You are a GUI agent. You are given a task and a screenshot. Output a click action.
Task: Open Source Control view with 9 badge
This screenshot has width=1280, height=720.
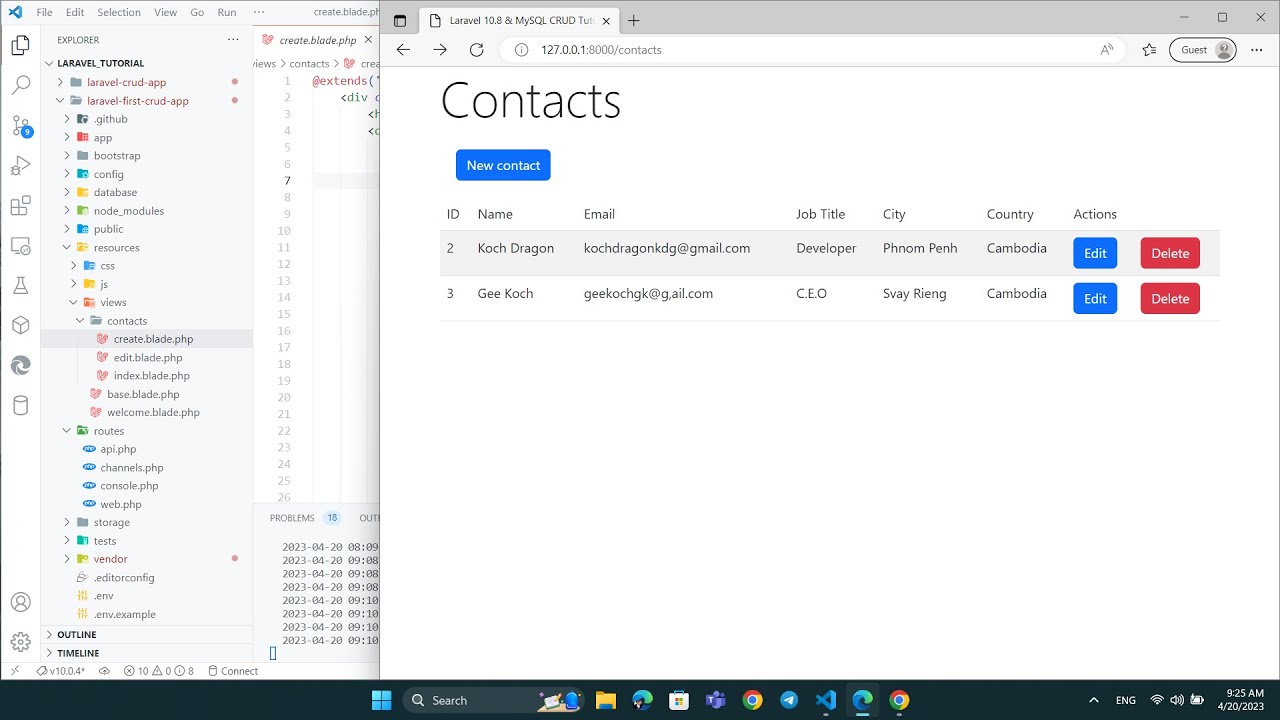(20, 125)
